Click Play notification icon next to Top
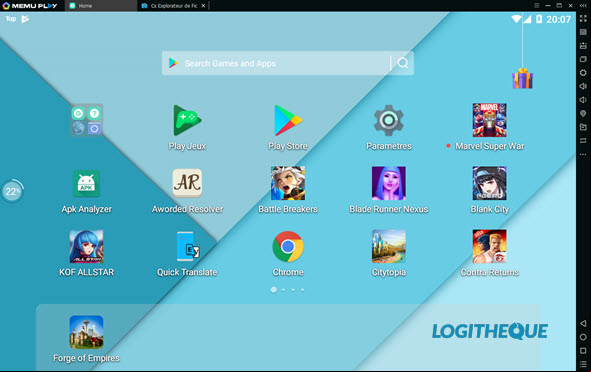 coord(25,19)
